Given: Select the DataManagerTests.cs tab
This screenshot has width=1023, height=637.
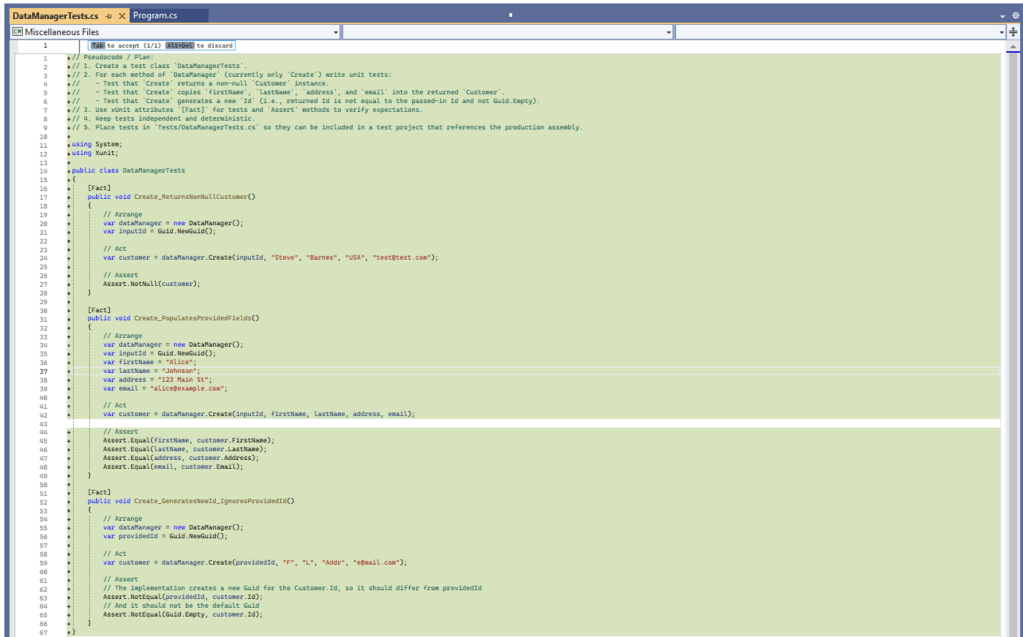Looking at the screenshot, I should tap(55, 16).
